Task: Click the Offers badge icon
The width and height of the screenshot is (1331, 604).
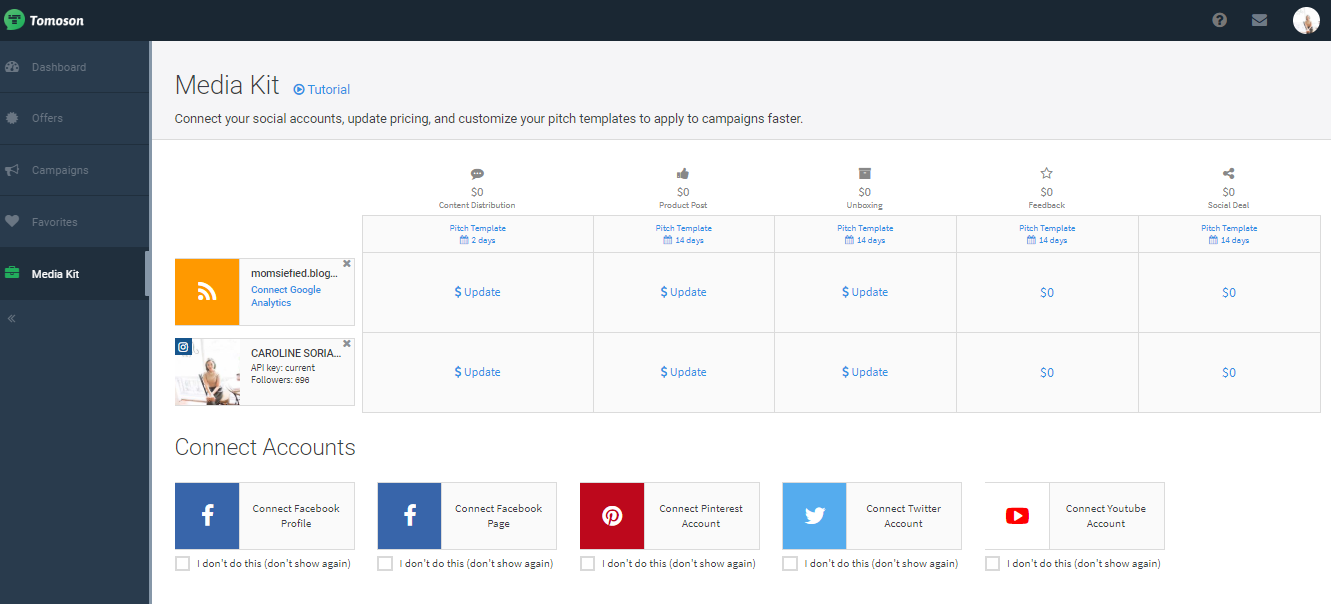Action: click(x=12, y=118)
